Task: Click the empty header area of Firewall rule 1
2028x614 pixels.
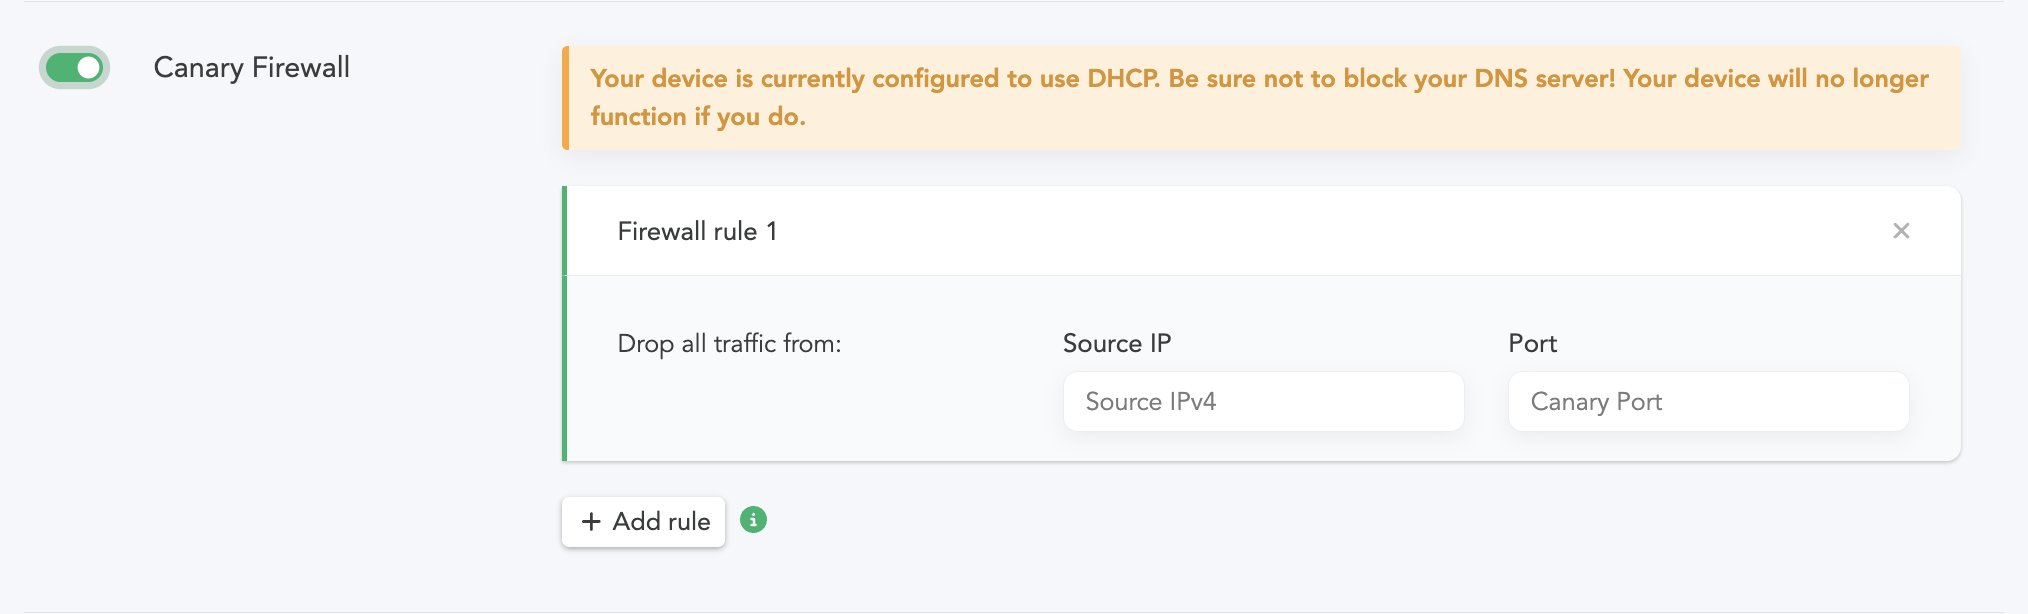Action: (x=1300, y=232)
